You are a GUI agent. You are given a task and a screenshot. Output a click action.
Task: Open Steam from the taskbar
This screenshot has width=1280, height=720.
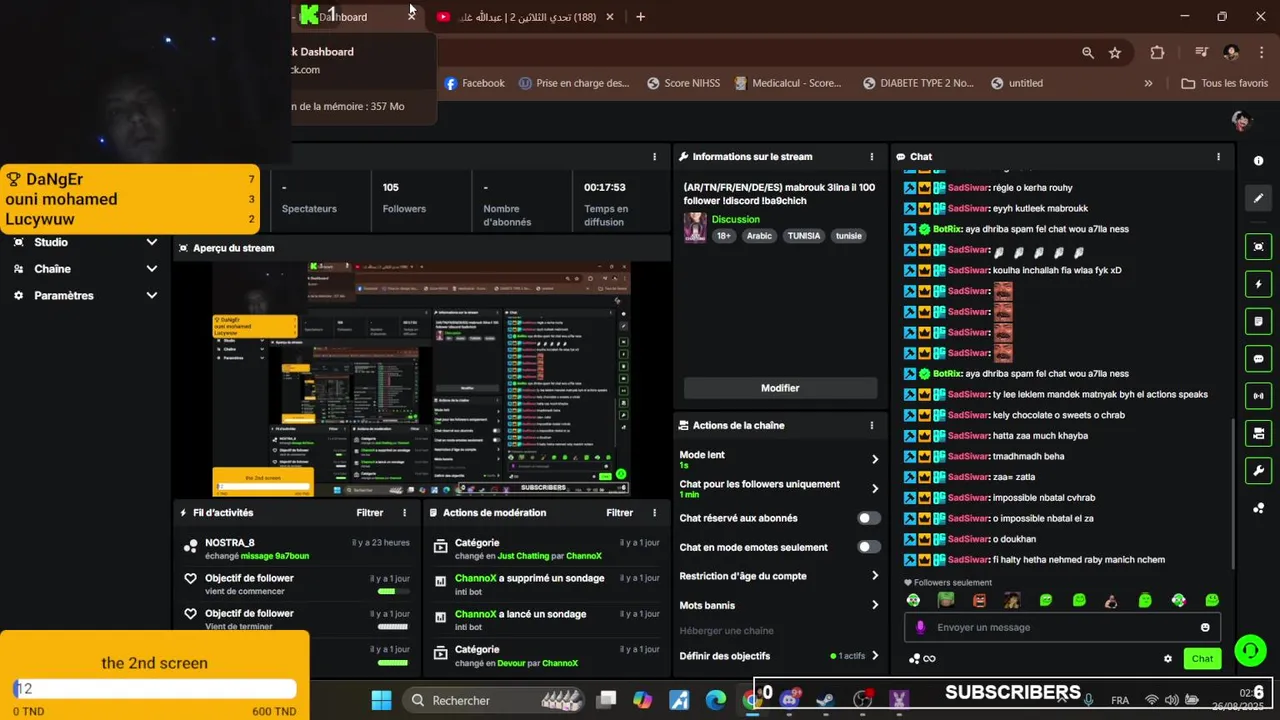coord(825,699)
